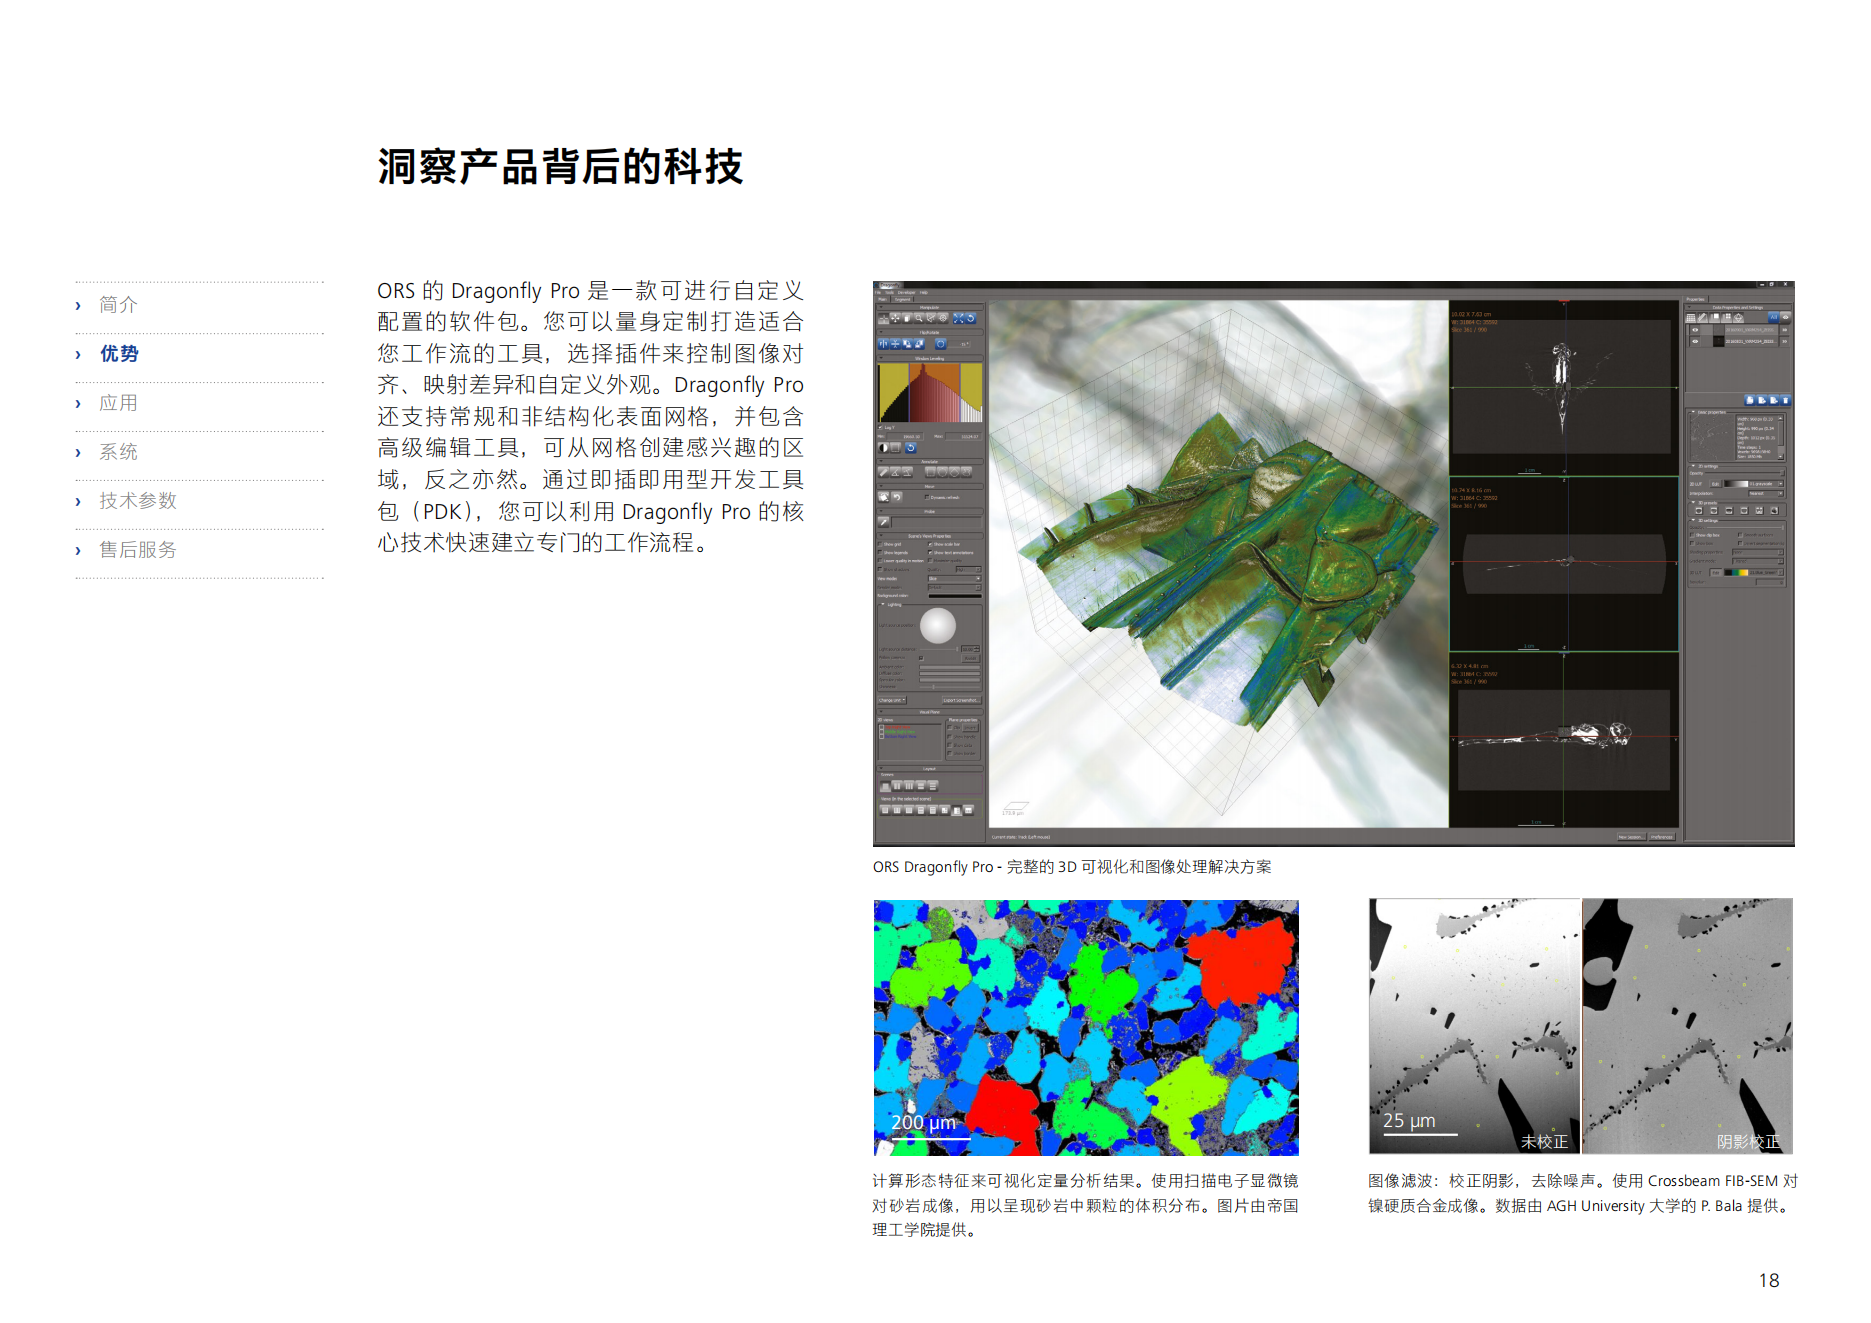Enable the Show clip box checkbox

tap(1692, 535)
